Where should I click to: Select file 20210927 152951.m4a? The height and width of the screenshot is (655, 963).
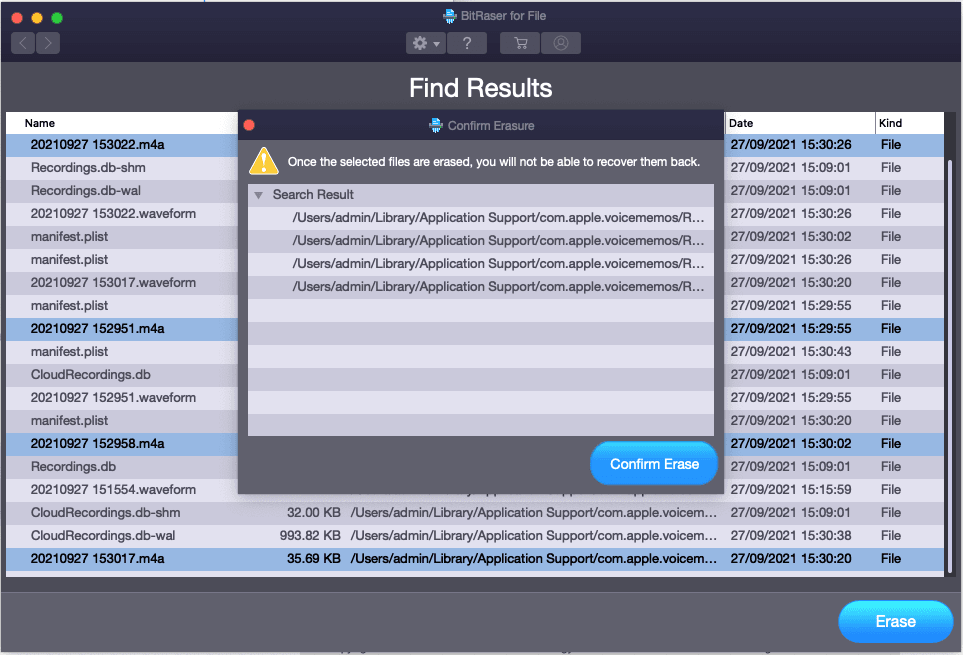[98, 329]
